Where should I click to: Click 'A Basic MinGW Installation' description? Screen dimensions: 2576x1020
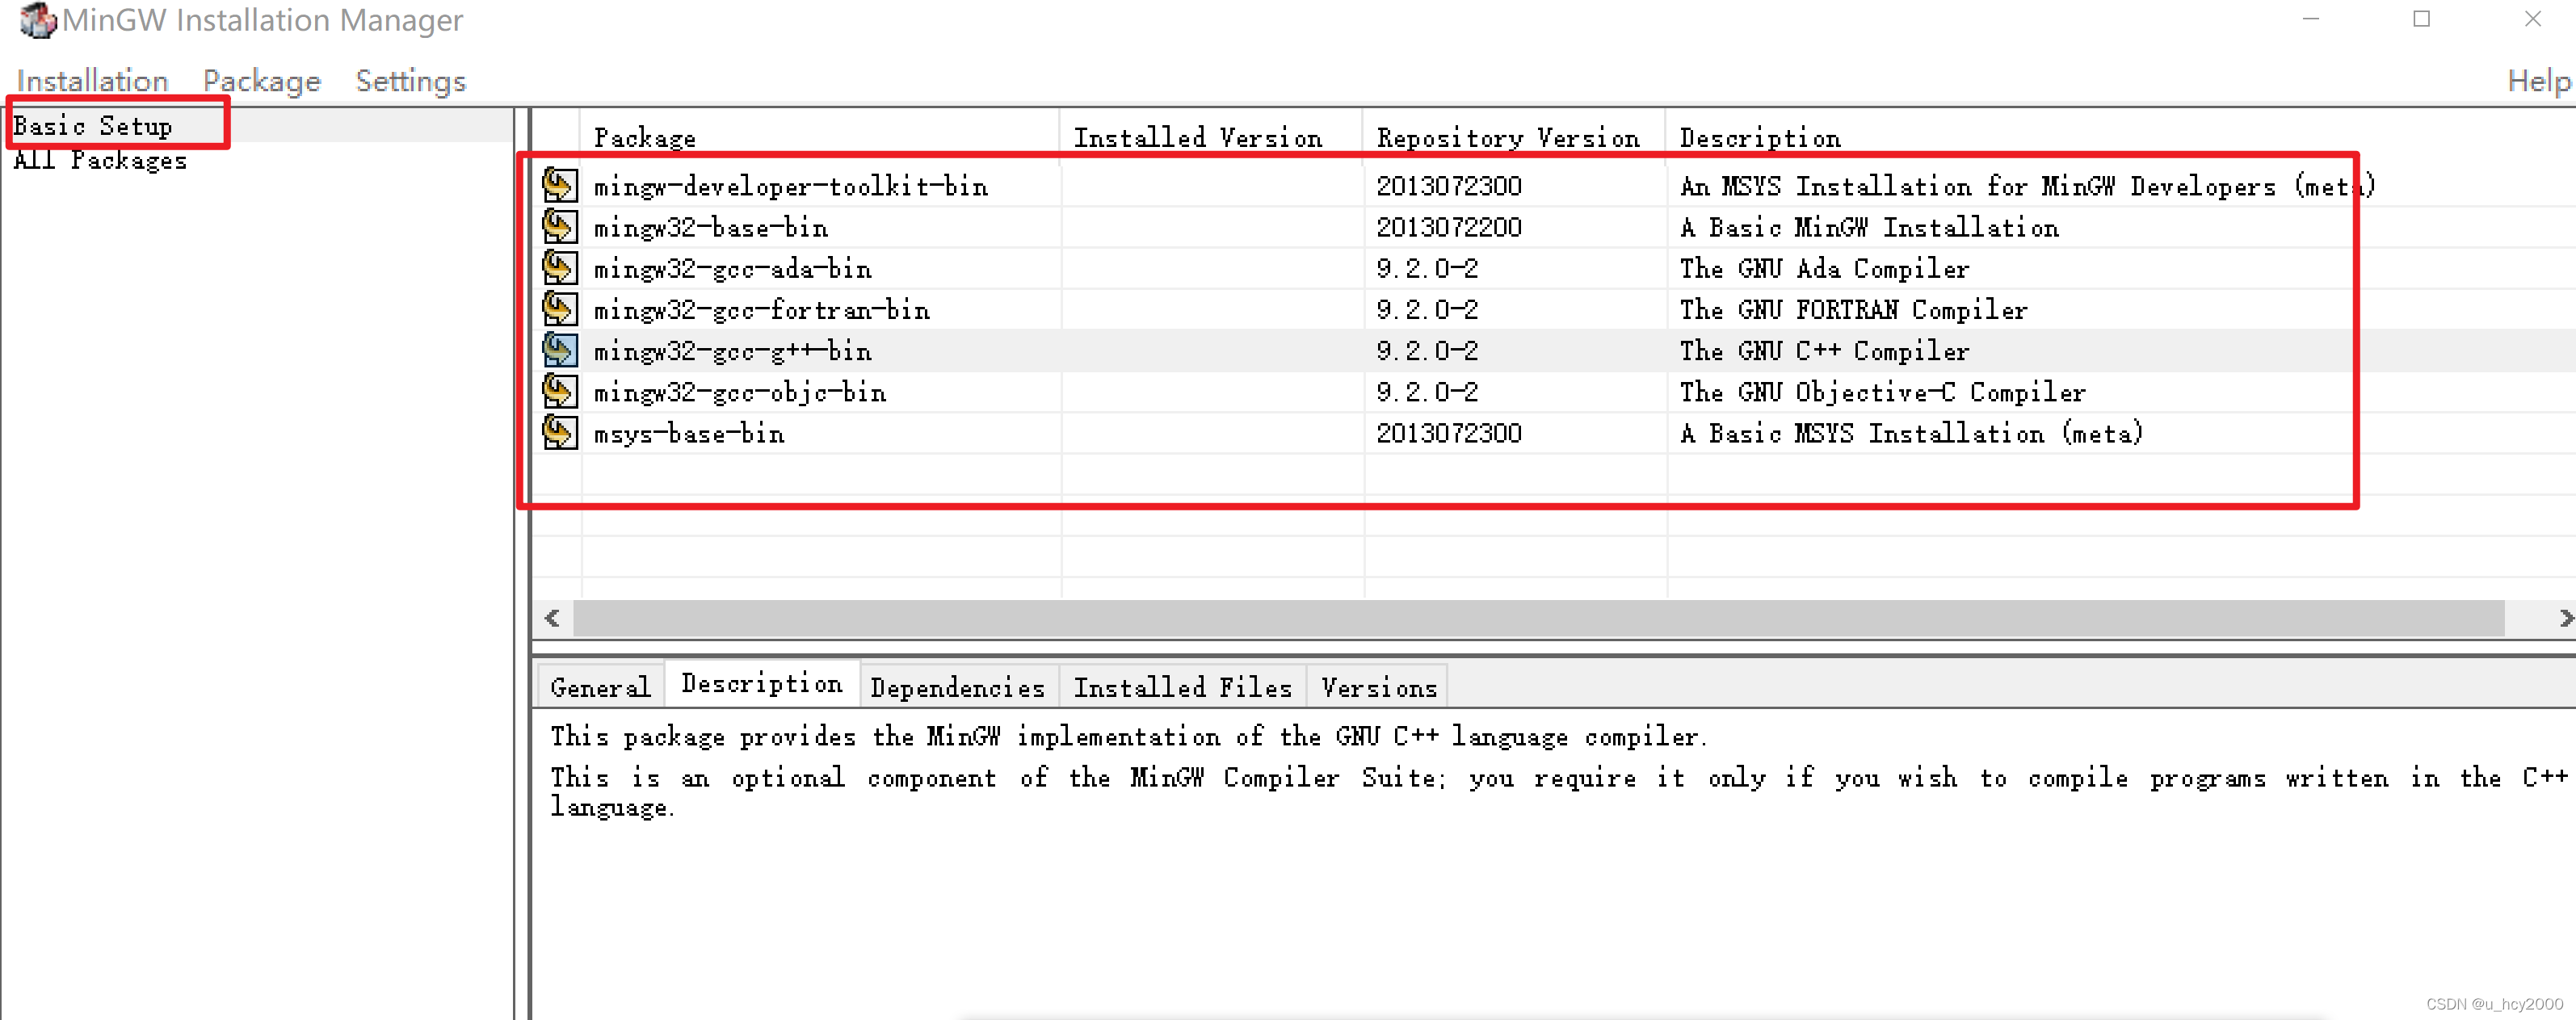click(x=1869, y=227)
